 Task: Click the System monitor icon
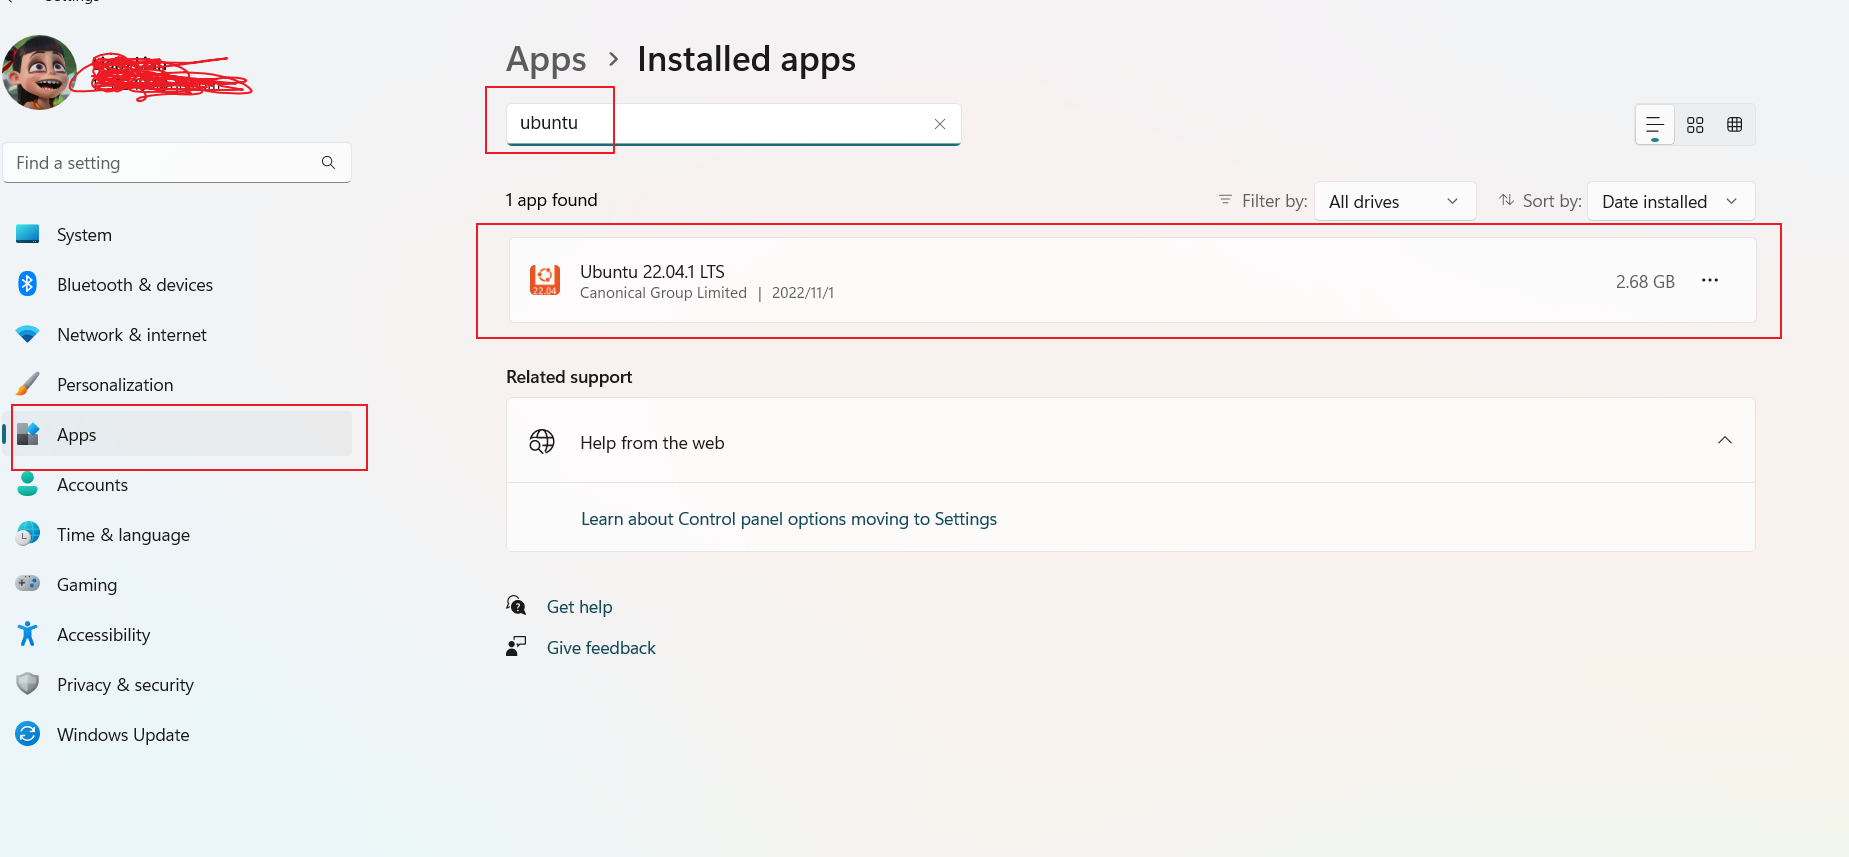tap(28, 234)
